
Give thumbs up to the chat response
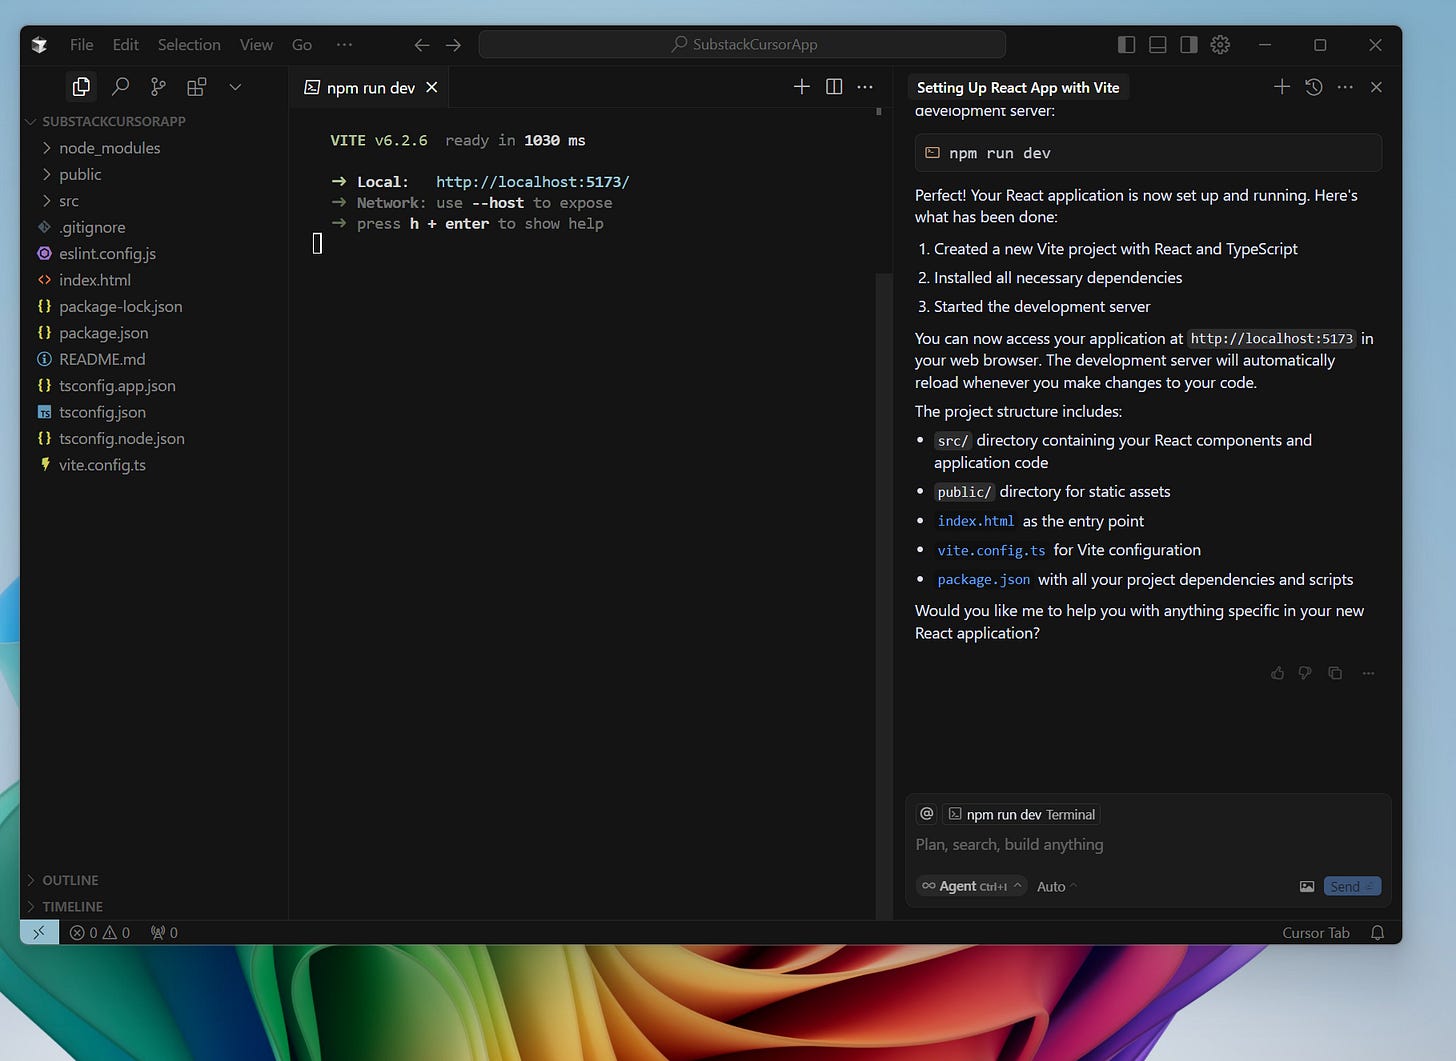click(x=1277, y=673)
